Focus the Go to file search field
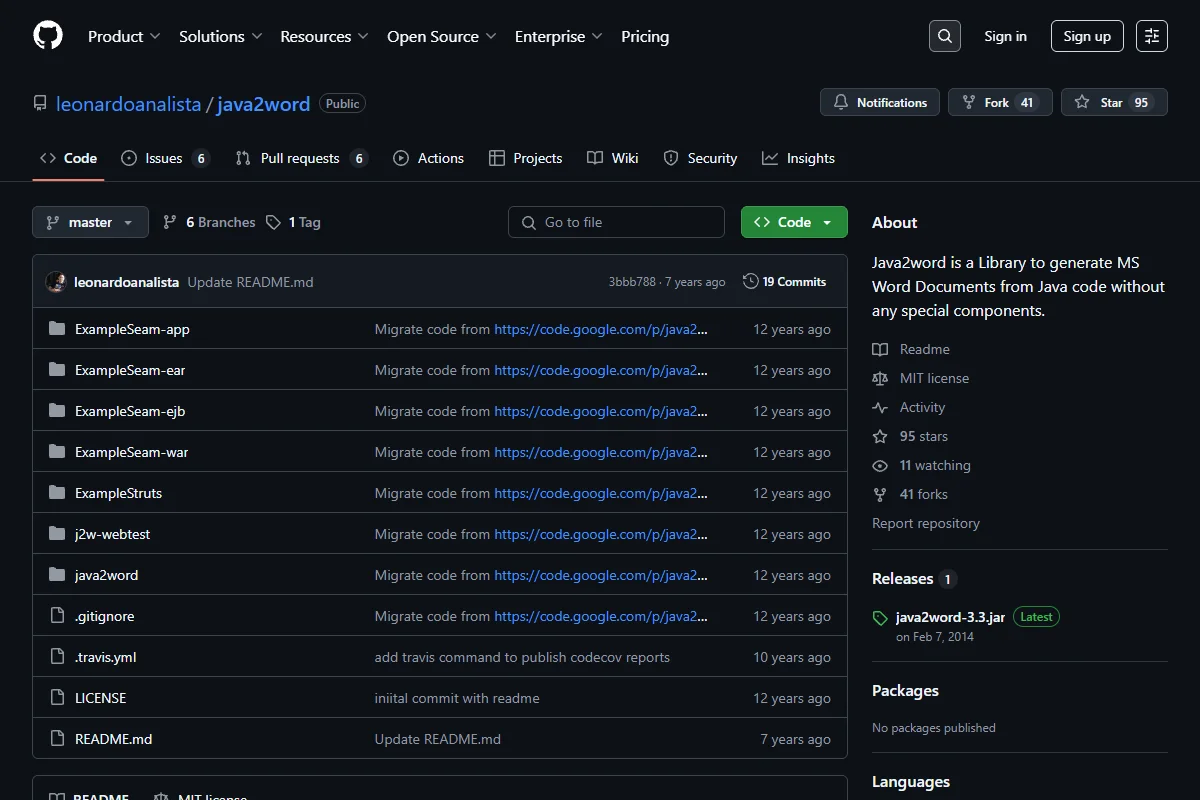Viewport: 1200px width, 800px height. (x=616, y=222)
